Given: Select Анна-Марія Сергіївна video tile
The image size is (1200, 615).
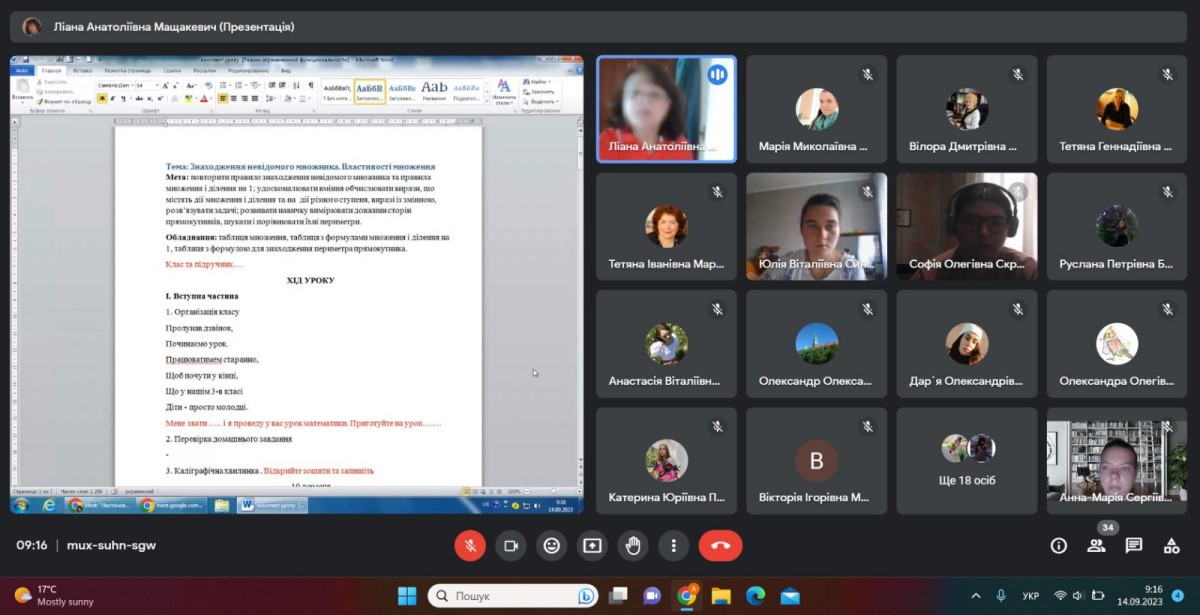Looking at the screenshot, I should point(1117,461).
